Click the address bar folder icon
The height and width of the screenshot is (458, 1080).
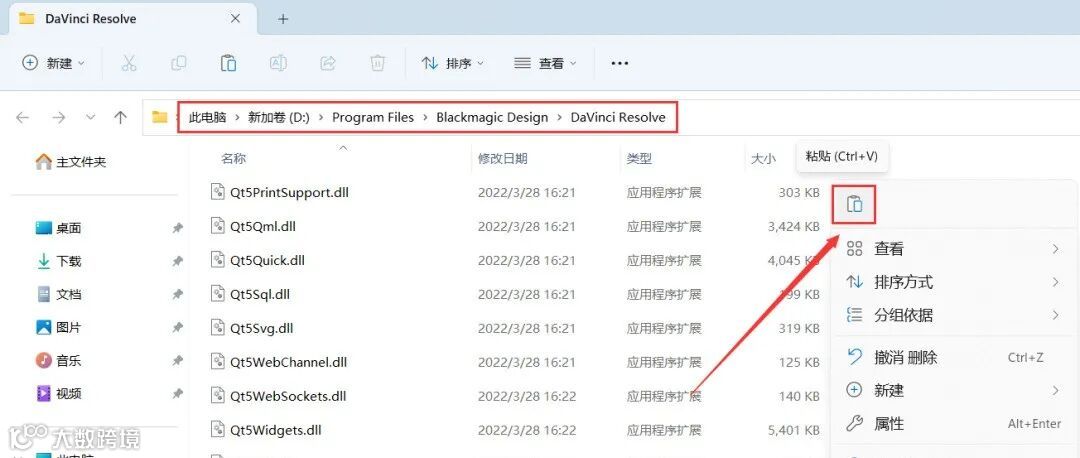click(160, 118)
